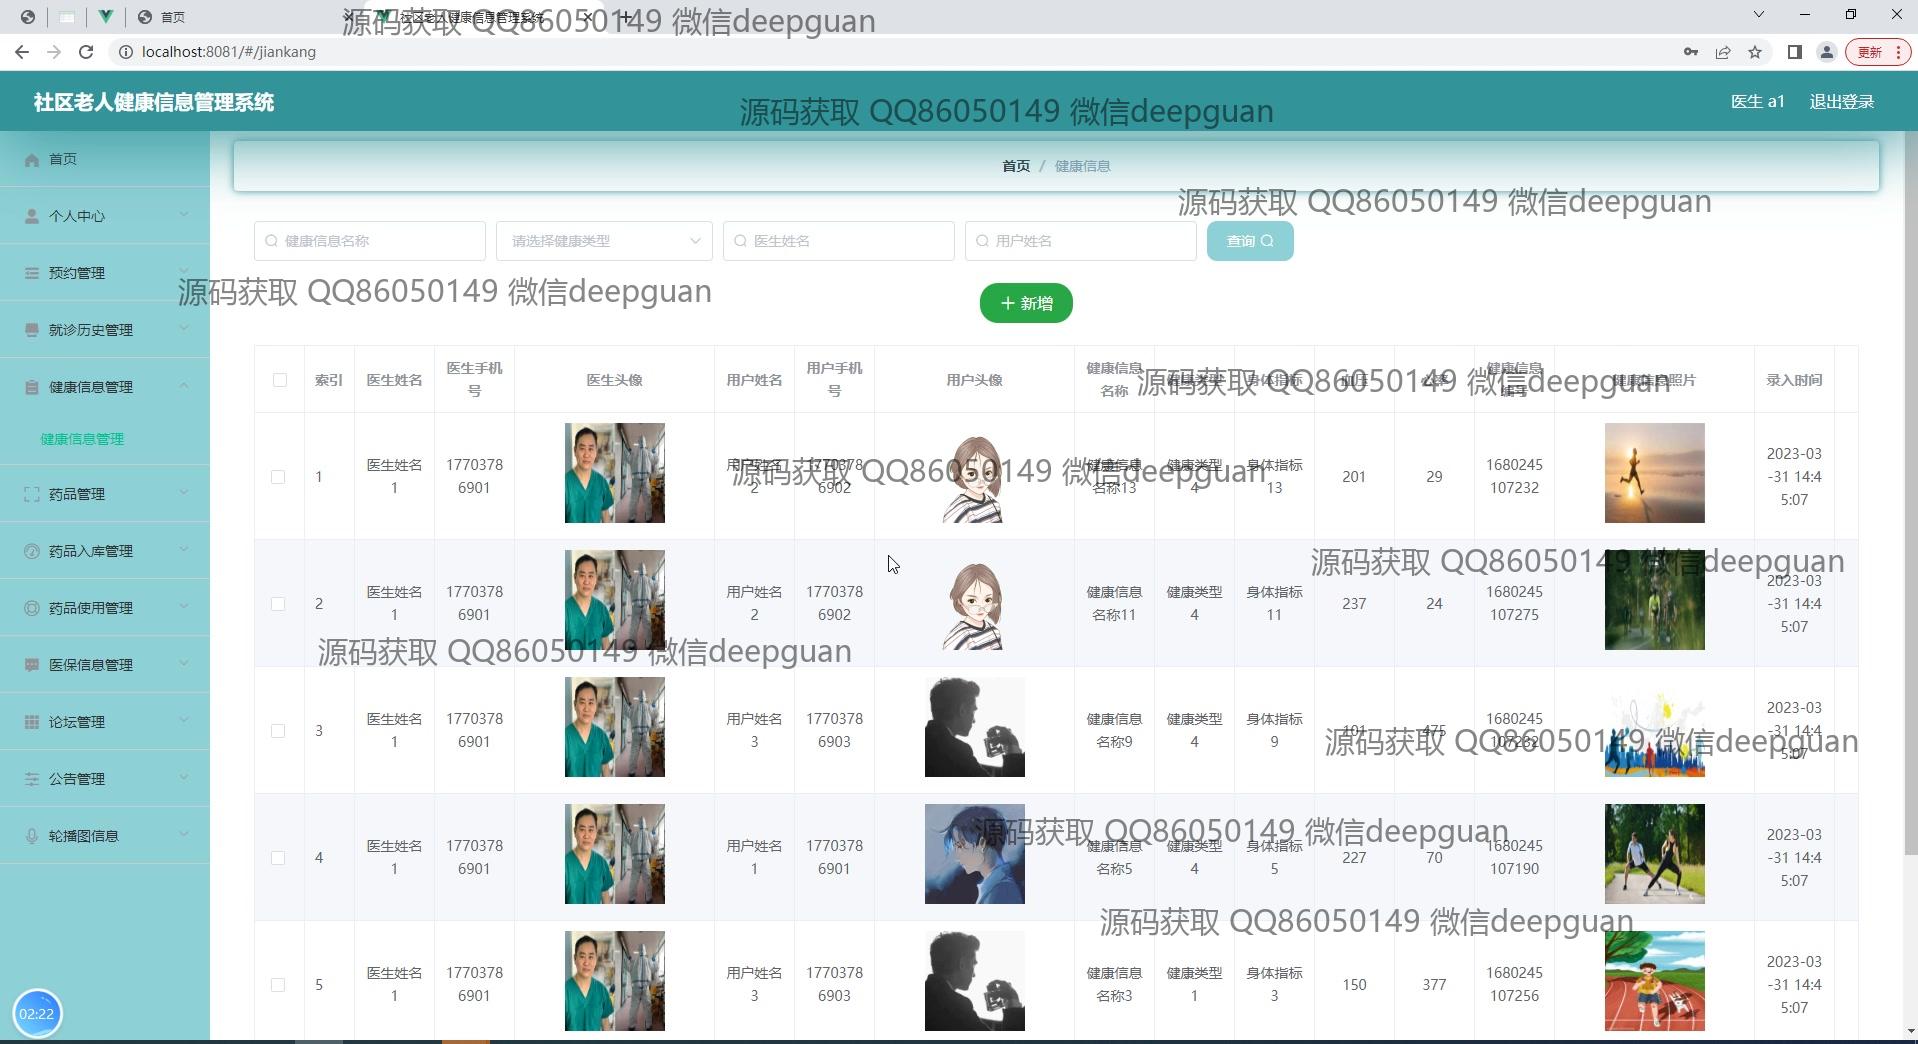The width and height of the screenshot is (1918, 1044).
Task: Select 药品管理 in the sidebar
Action: (x=76, y=493)
